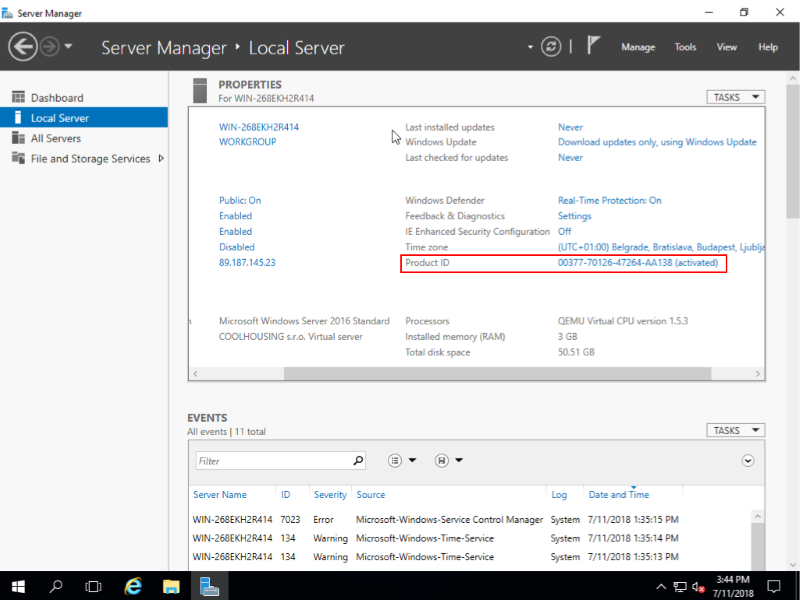
Task: Select Time-Service warning at 1:35:14 PM
Action: [x=469, y=538]
